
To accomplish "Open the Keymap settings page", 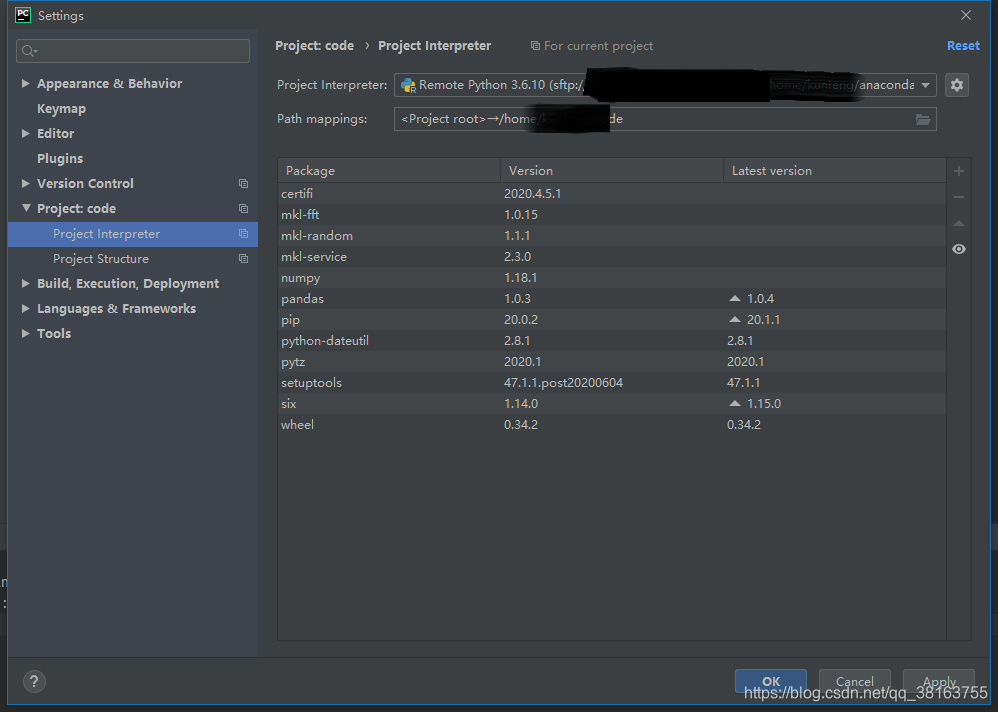I will 61,108.
